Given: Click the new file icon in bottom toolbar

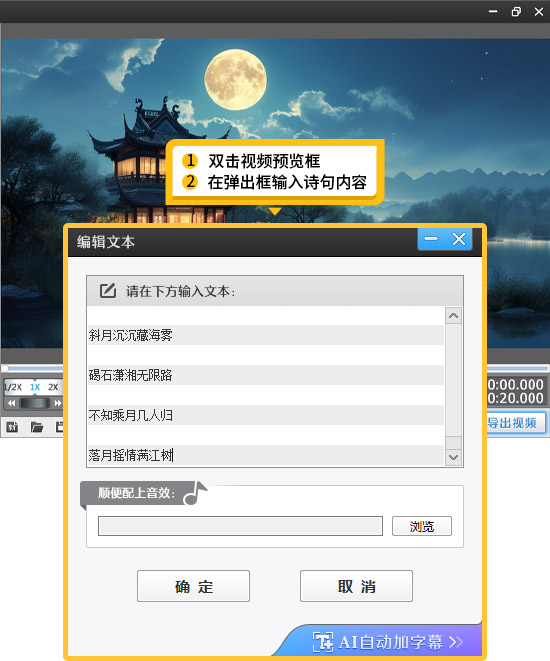Looking at the screenshot, I should point(12,427).
